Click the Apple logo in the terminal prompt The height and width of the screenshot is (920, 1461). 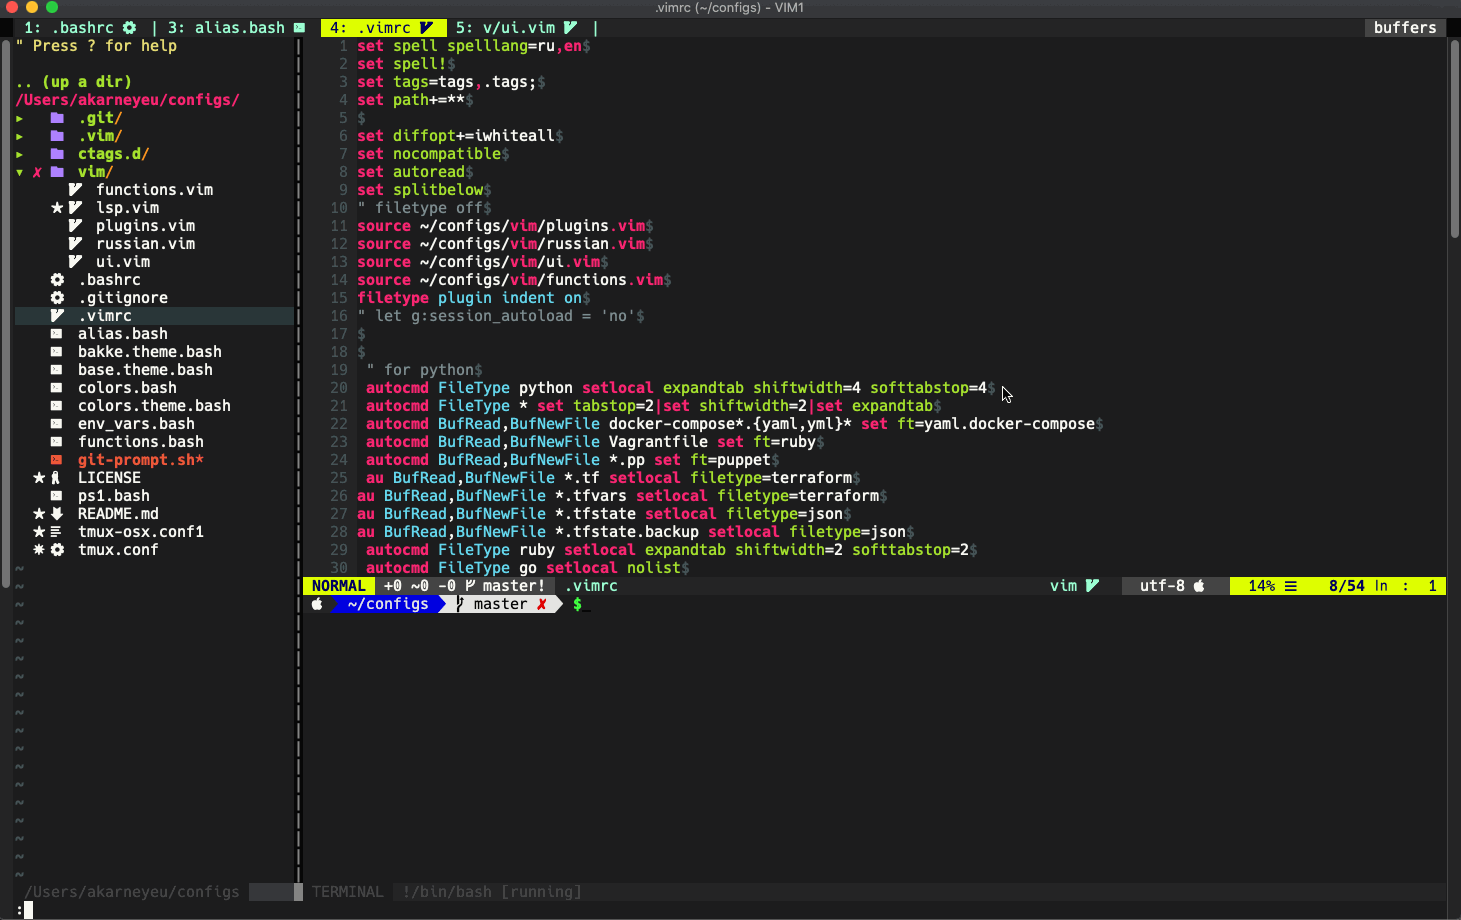click(317, 604)
